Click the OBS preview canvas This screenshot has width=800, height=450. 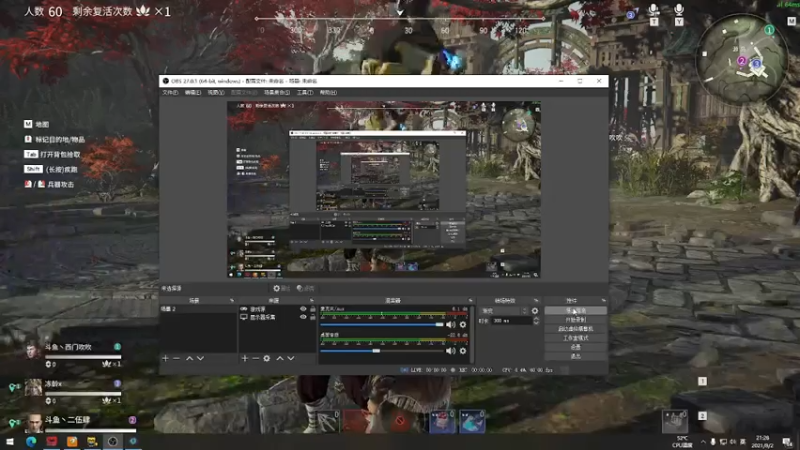[x=384, y=189]
